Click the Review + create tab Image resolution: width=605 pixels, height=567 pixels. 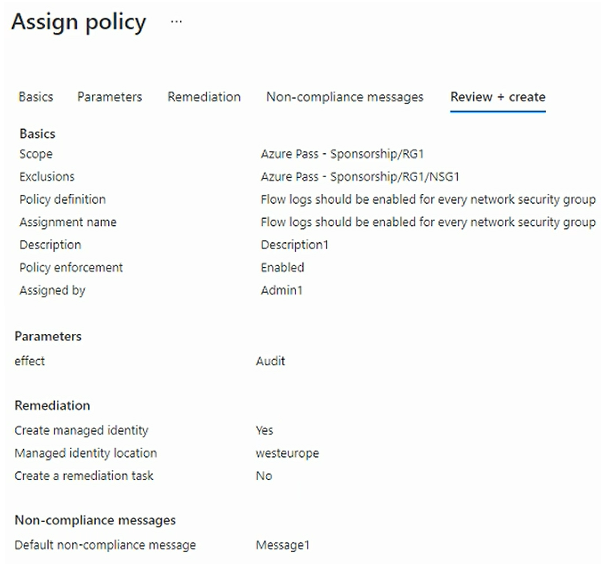click(498, 97)
